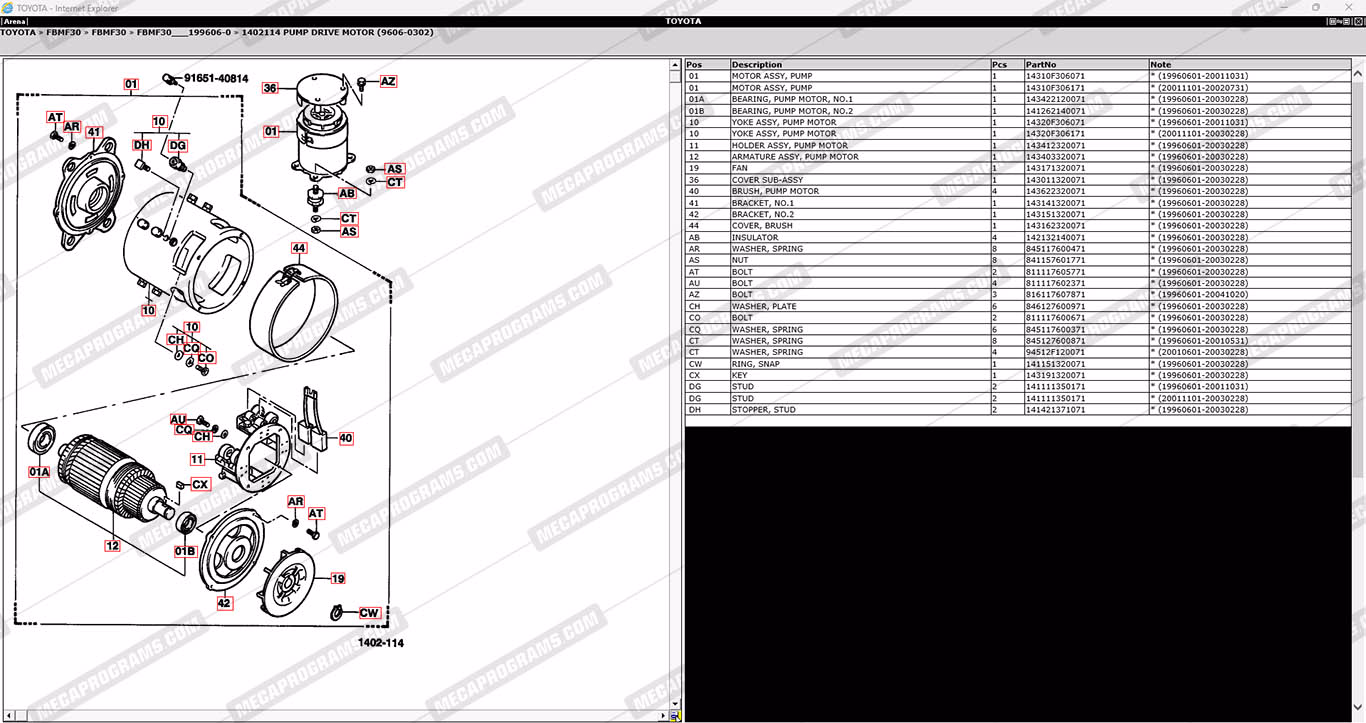This screenshot has width=1366, height=723.
Task: Open the FBMF30___199606-0 breadcrumb link
Action: tap(184, 33)
